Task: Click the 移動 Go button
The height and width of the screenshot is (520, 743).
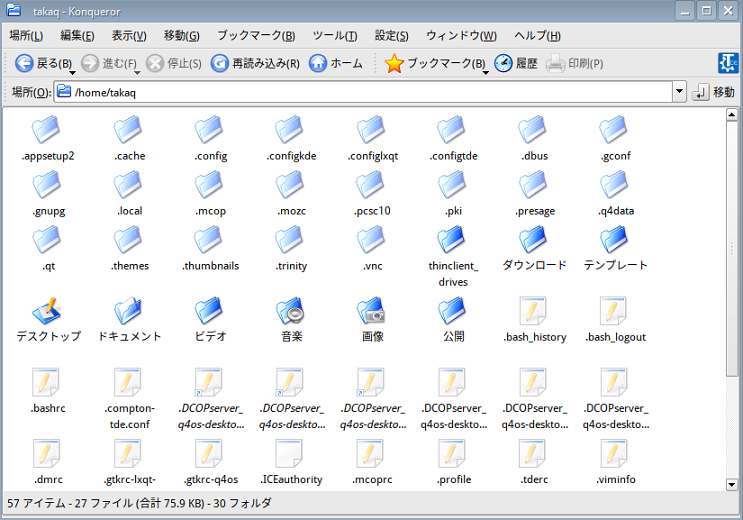Action: [714, 92]
